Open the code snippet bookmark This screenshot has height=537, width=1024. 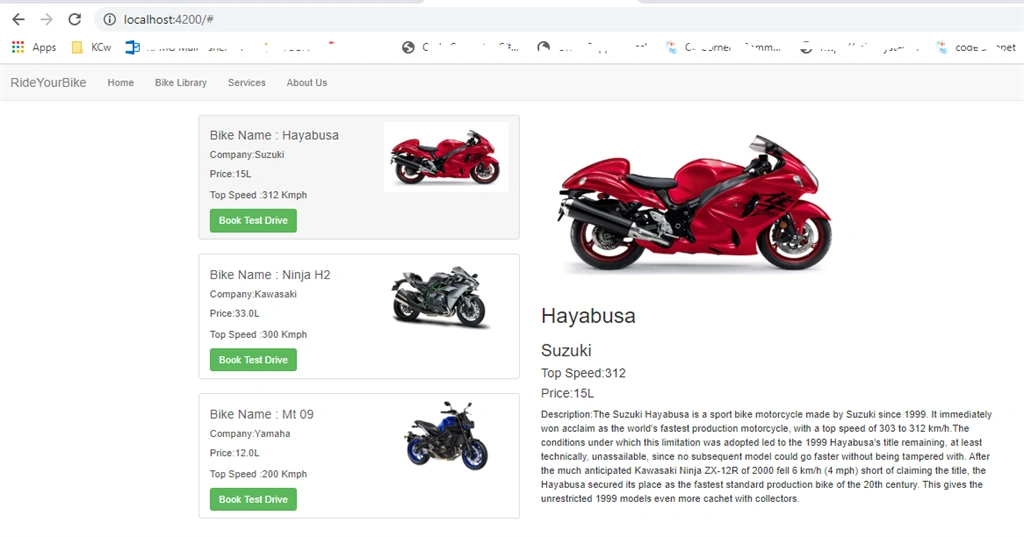(976, 47)
